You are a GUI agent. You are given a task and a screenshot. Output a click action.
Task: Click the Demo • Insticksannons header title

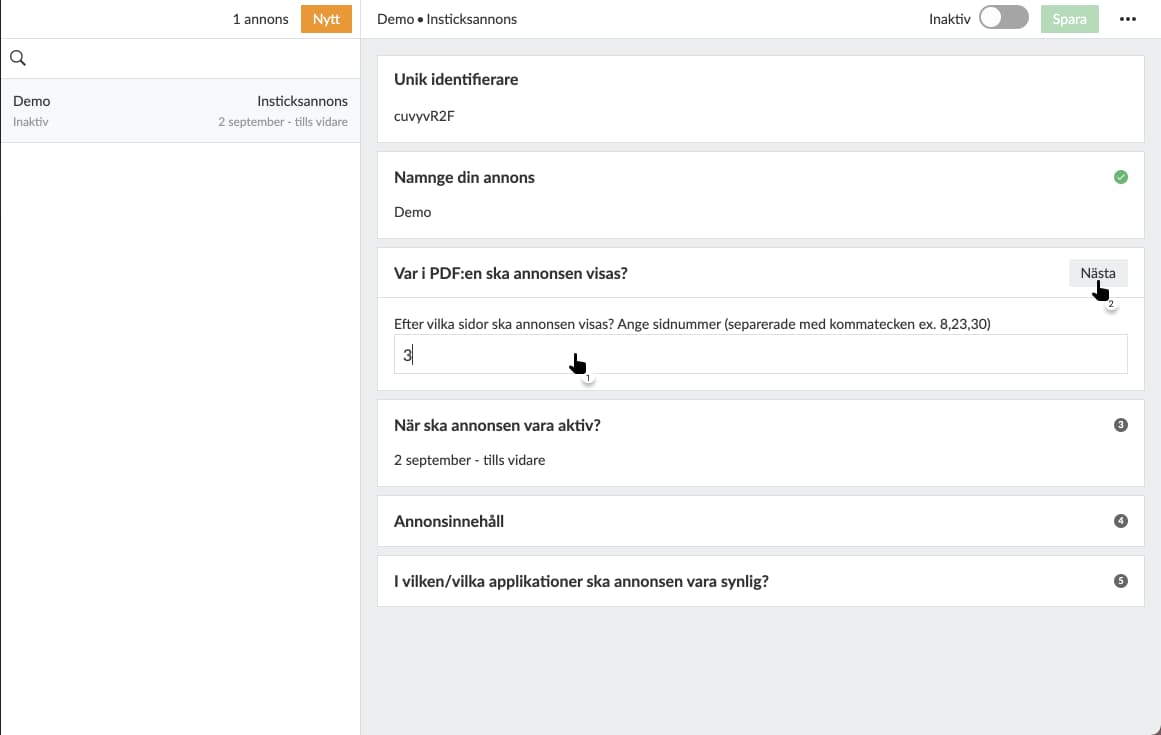pos(447,19)
